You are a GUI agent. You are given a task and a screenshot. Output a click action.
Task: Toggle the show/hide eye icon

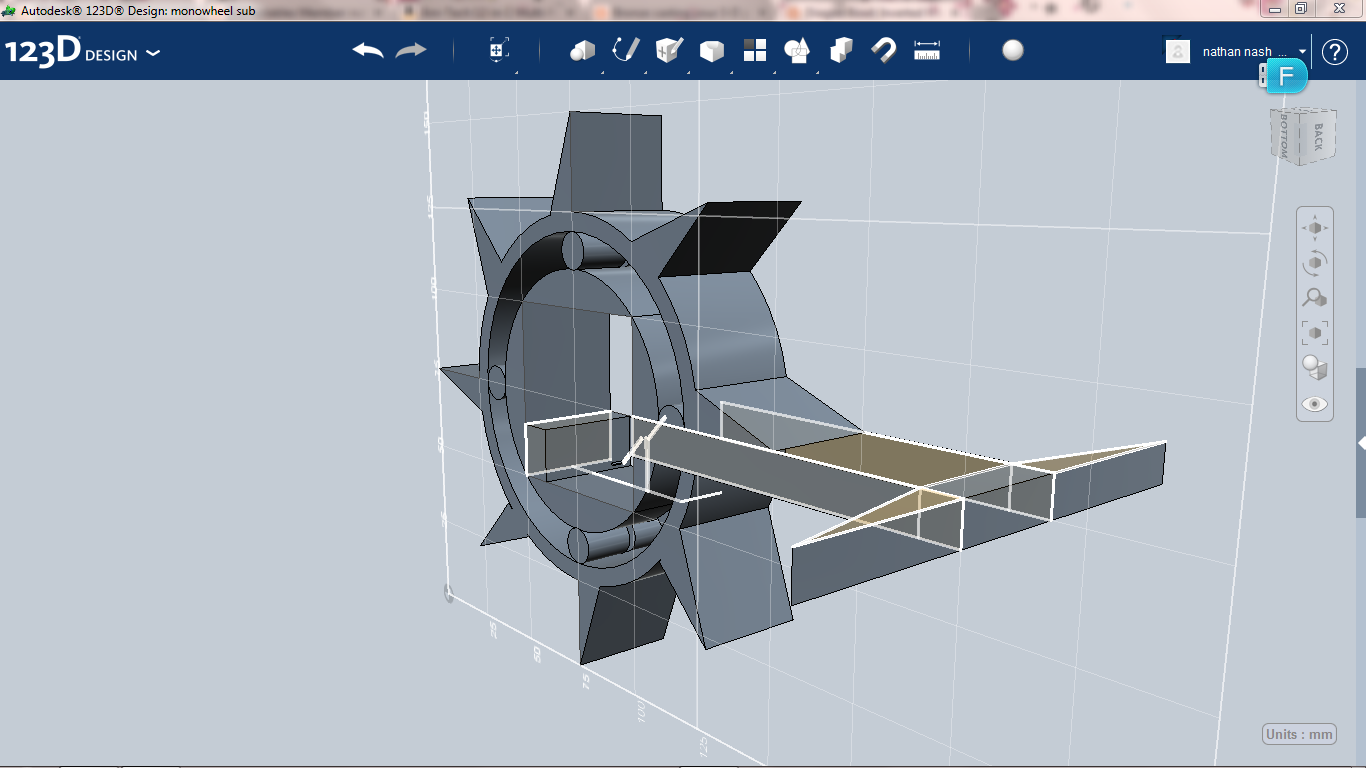click(x=1315, y=404)
